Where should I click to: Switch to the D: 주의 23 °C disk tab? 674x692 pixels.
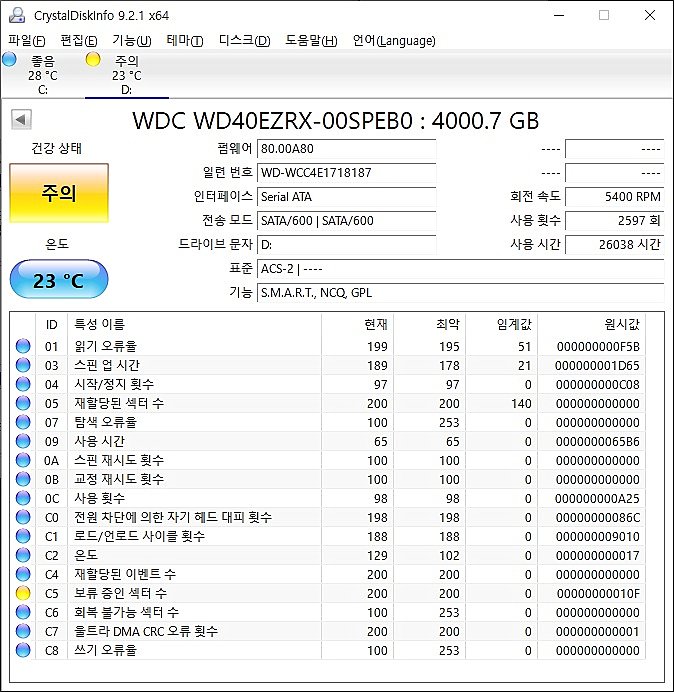[127, 75]
